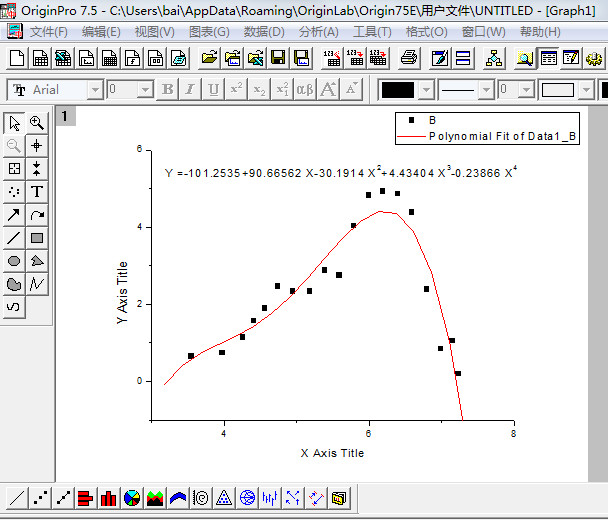608x520 pixels.
Task: Plot a Column bar chart
Action: point(109,498)
